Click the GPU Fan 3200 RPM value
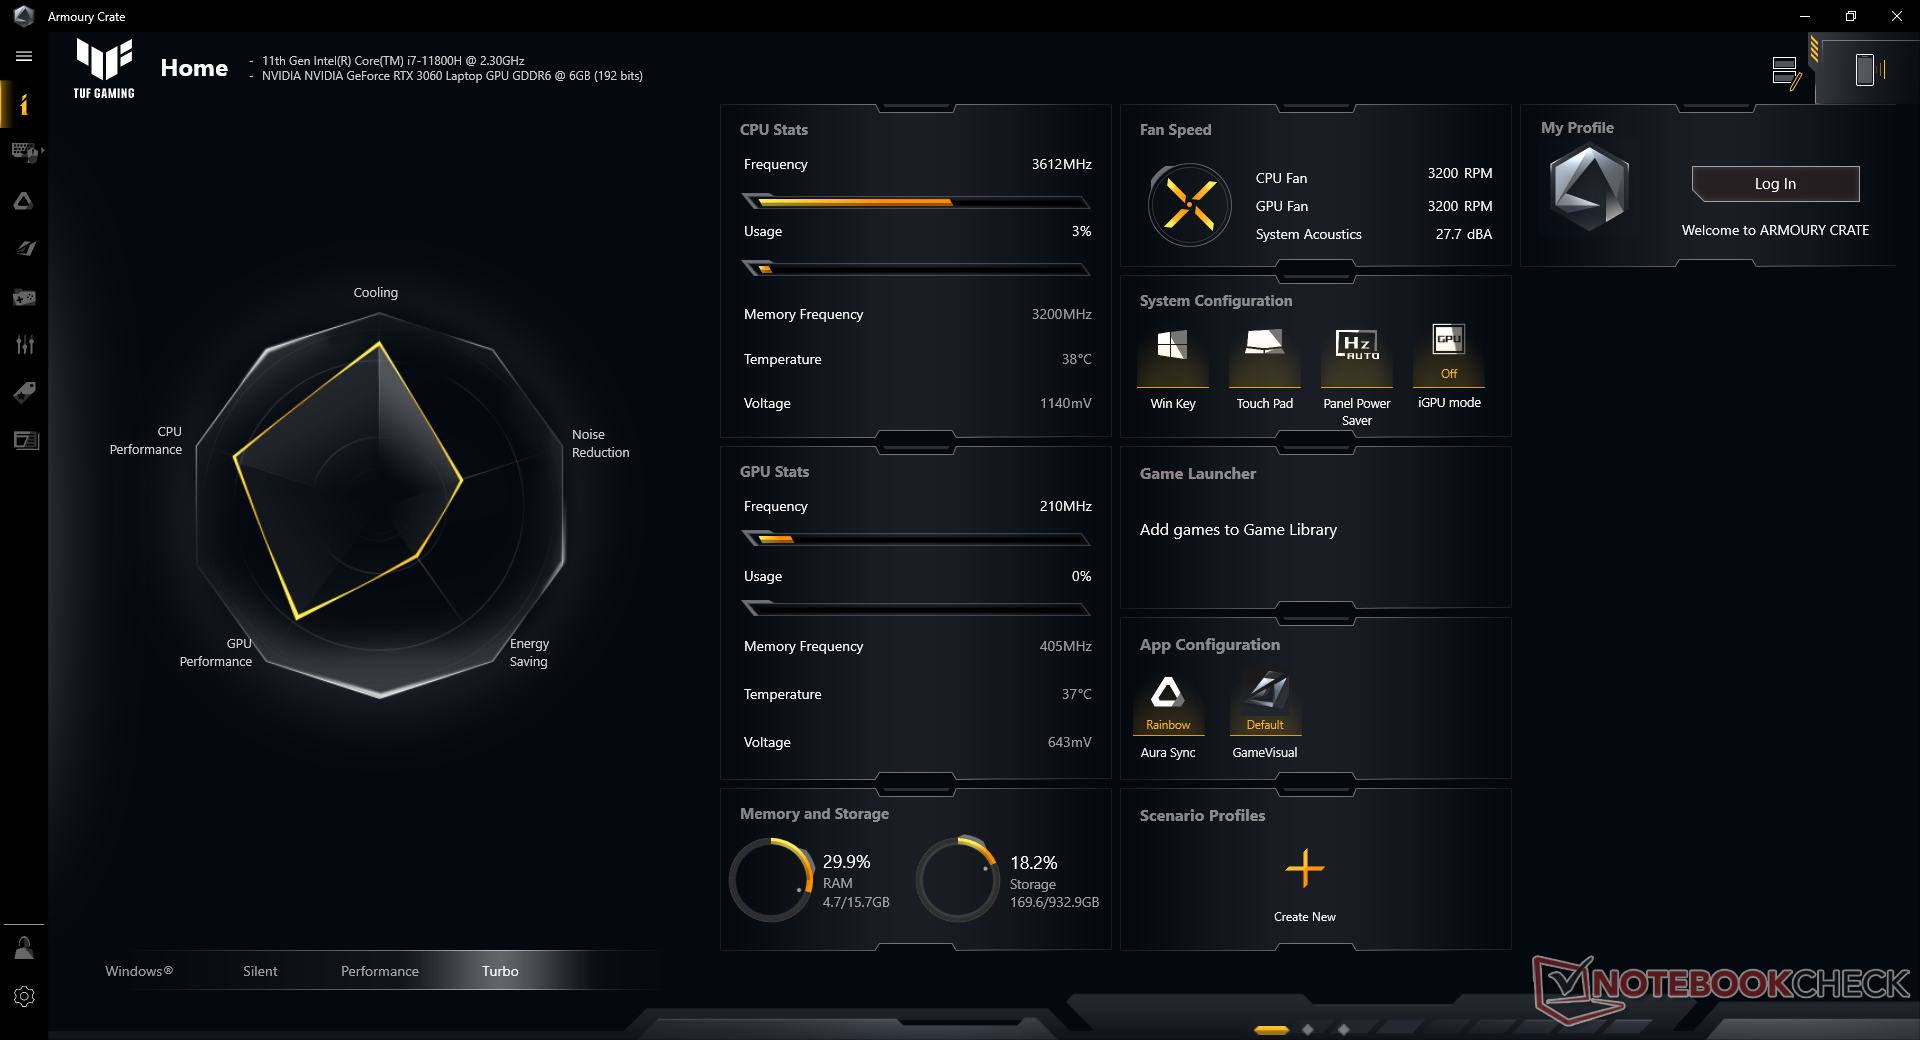Image resolution: width=1920 pixels, height=1040 pixels. [1459, 206]
